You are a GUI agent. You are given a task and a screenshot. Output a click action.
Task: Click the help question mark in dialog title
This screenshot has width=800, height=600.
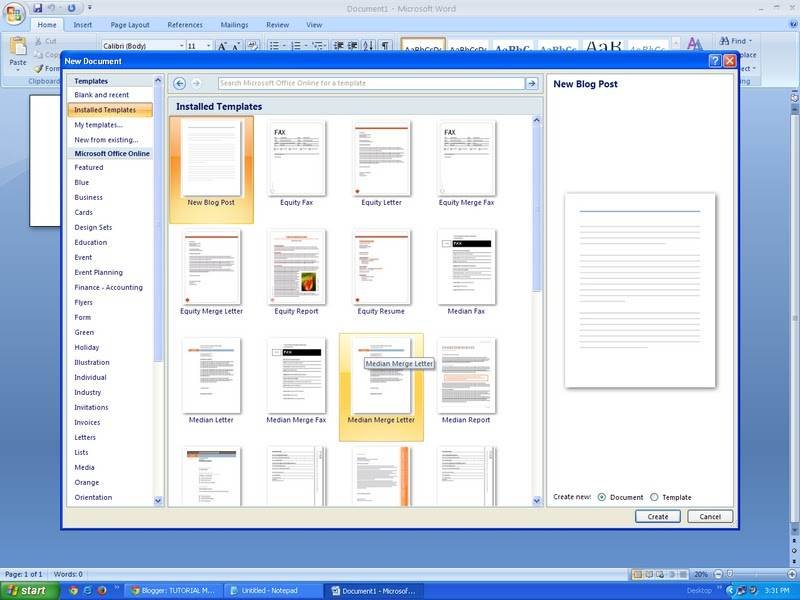click(715, 61)
